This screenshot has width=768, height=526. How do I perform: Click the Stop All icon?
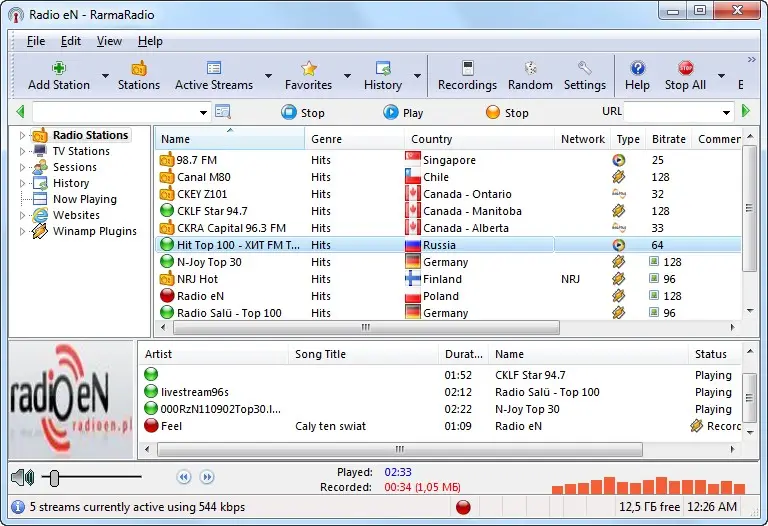(685, 68)
